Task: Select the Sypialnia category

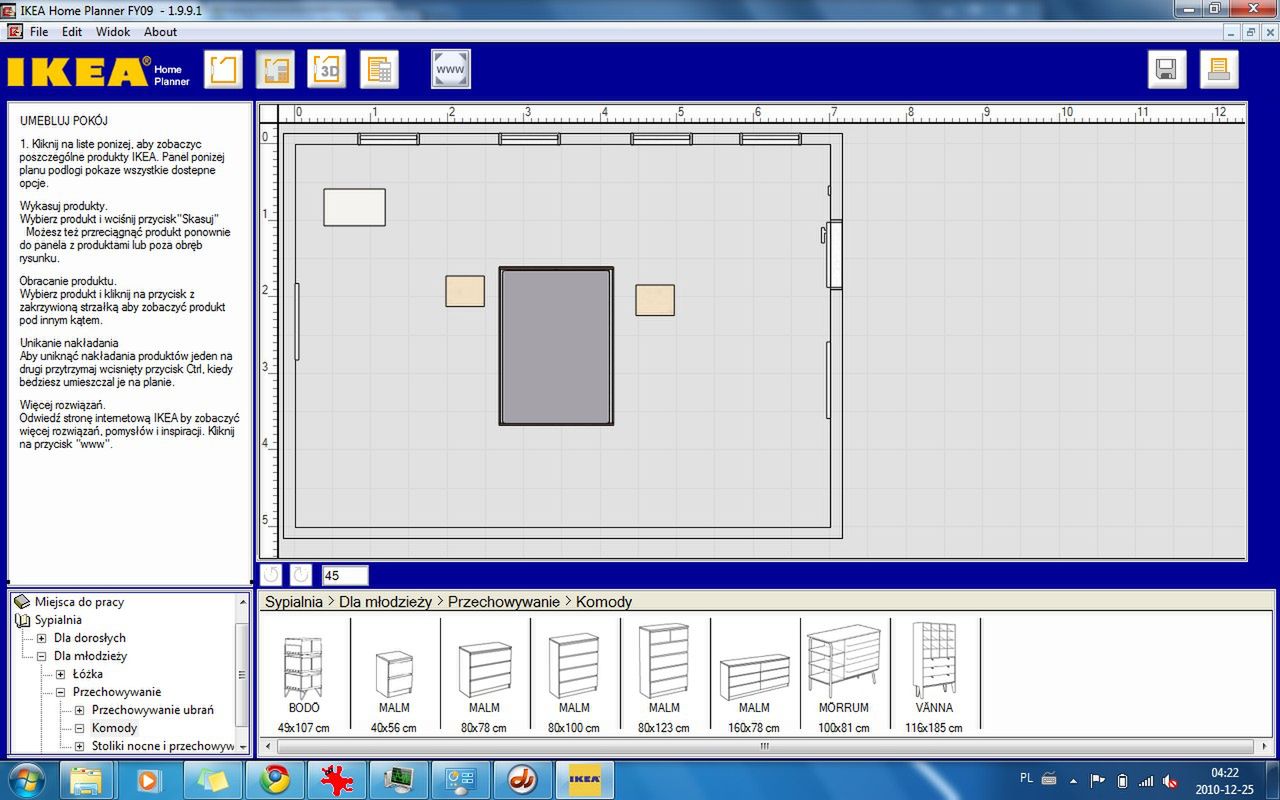Action: pos(58,620)
